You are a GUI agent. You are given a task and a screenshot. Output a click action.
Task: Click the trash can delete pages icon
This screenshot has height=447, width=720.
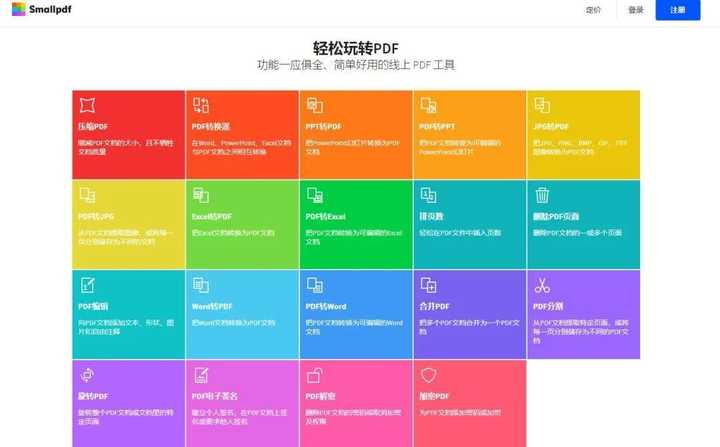(x=542, y=195)
